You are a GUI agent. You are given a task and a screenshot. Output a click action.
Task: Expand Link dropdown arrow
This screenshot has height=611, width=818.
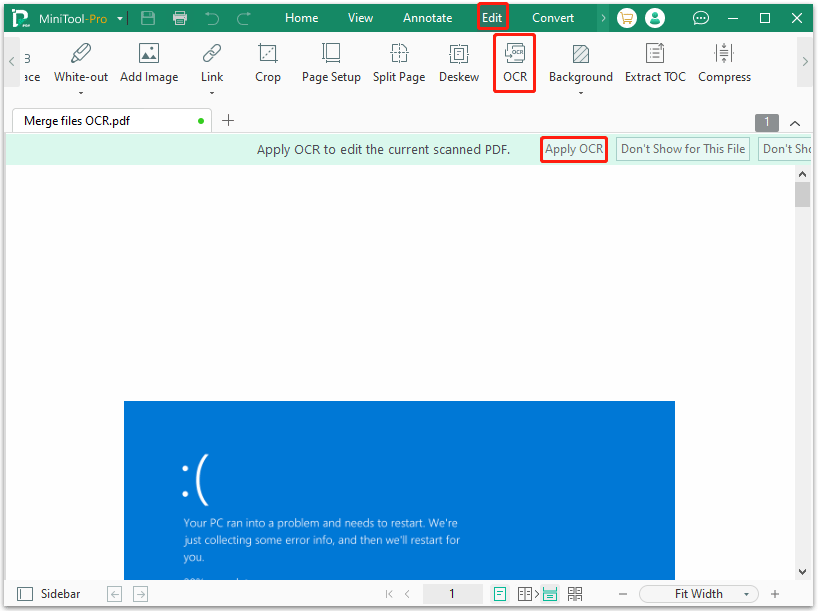point(212,93)
